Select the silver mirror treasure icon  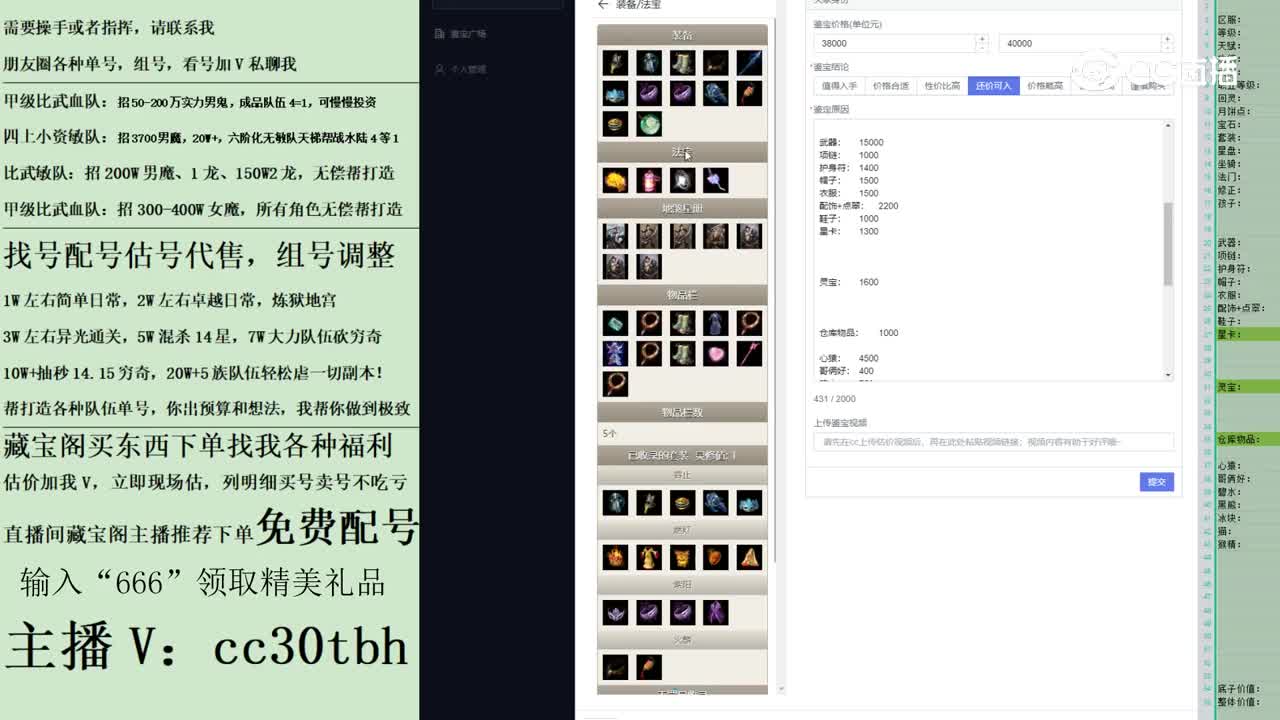click(682, 180)
